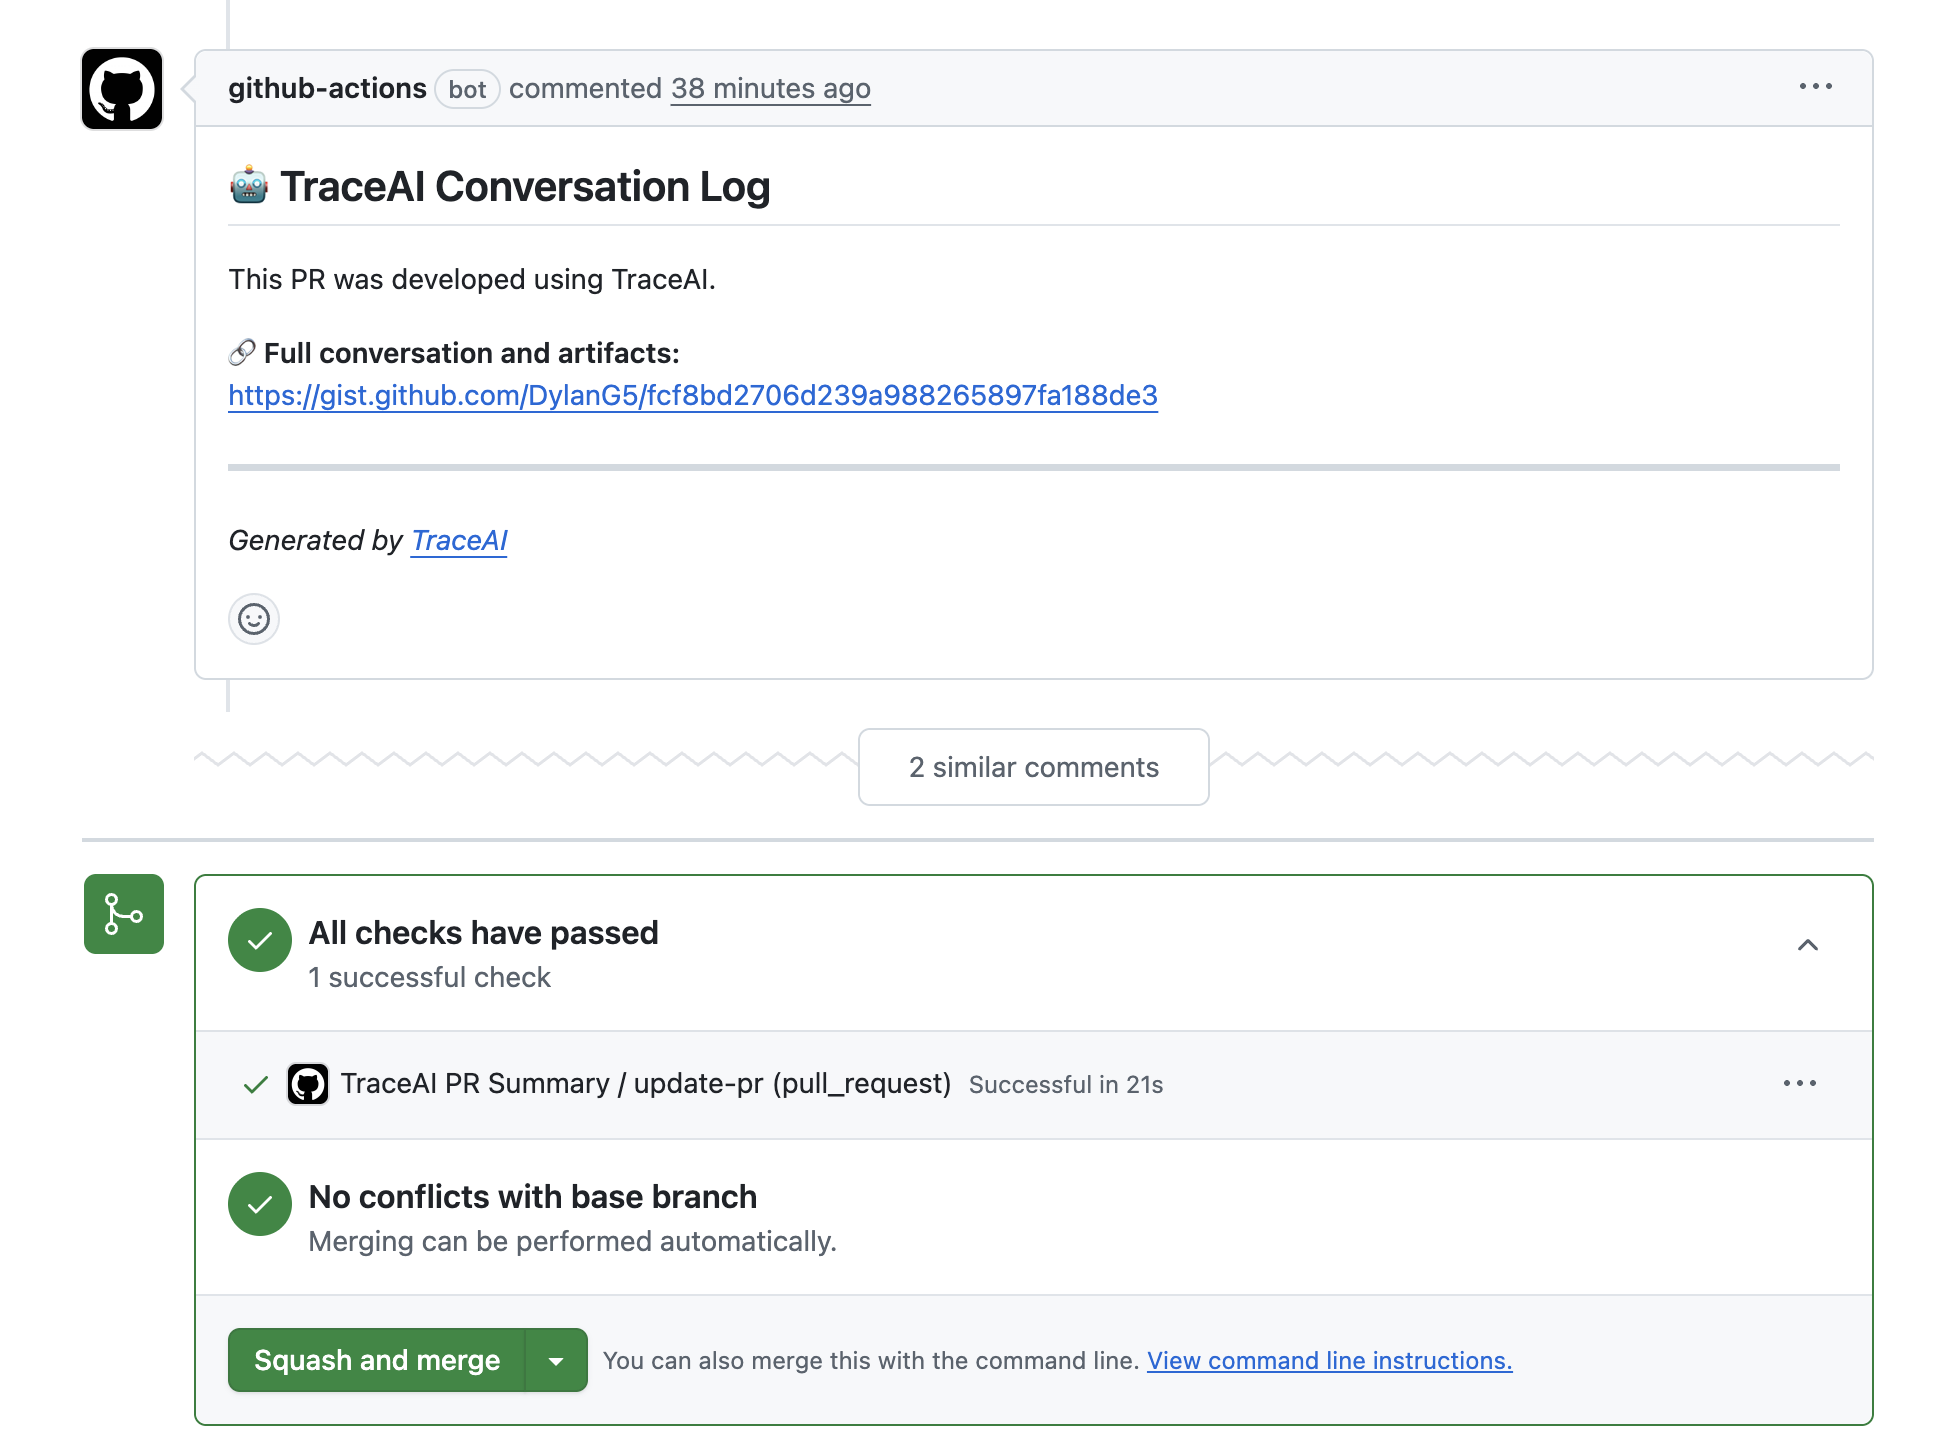Screen dimensions: 1942x1448
Task: Add a reaction with the smiley icon
Action: [254, 619]
